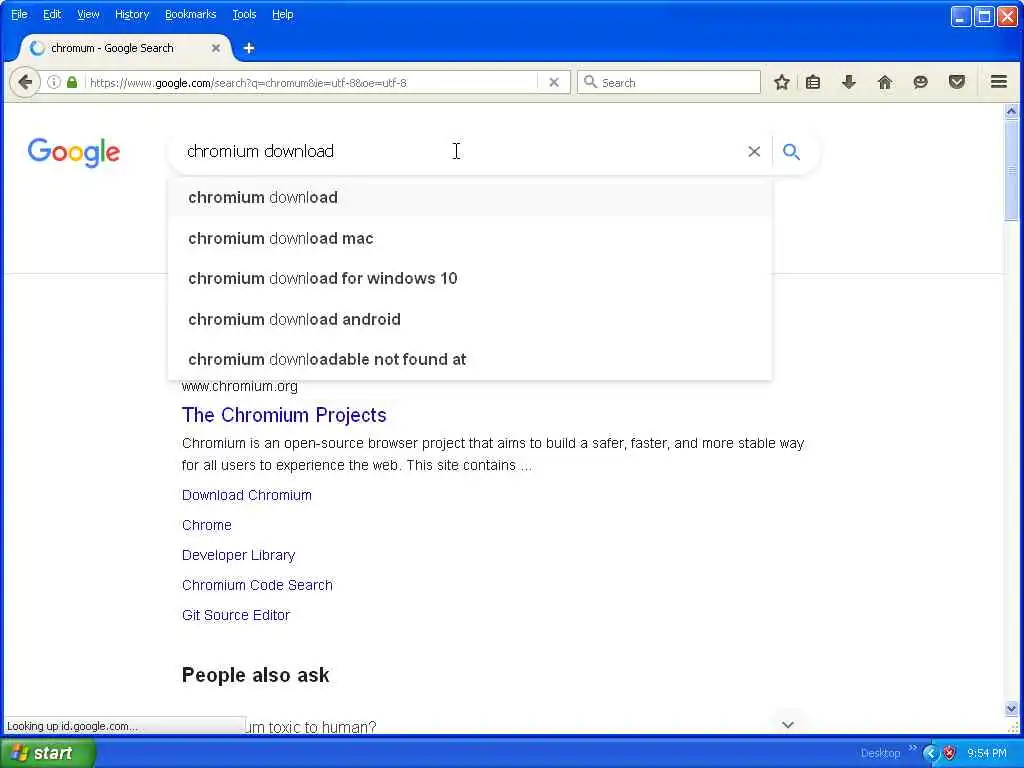Open the downloads arrow icon
This screenshot has height=768, width=1024.
(x=849, y=82)
